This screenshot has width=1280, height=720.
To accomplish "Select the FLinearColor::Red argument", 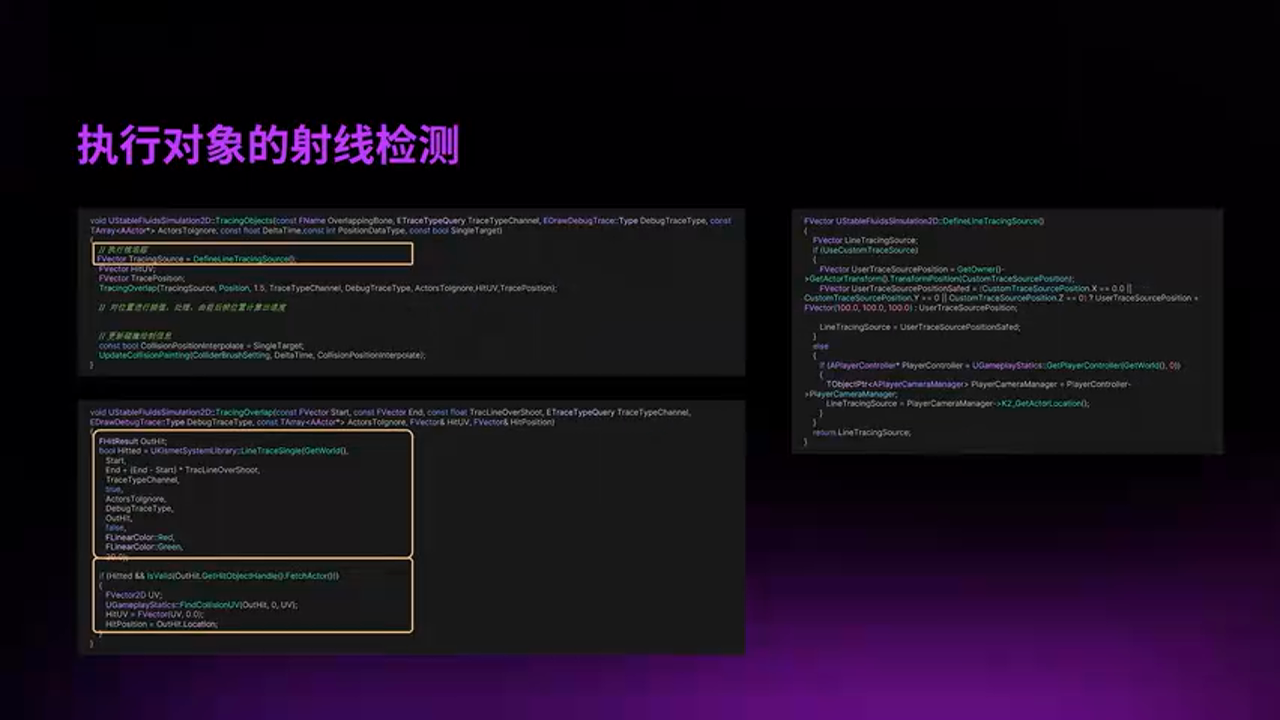I will [137, 535].
